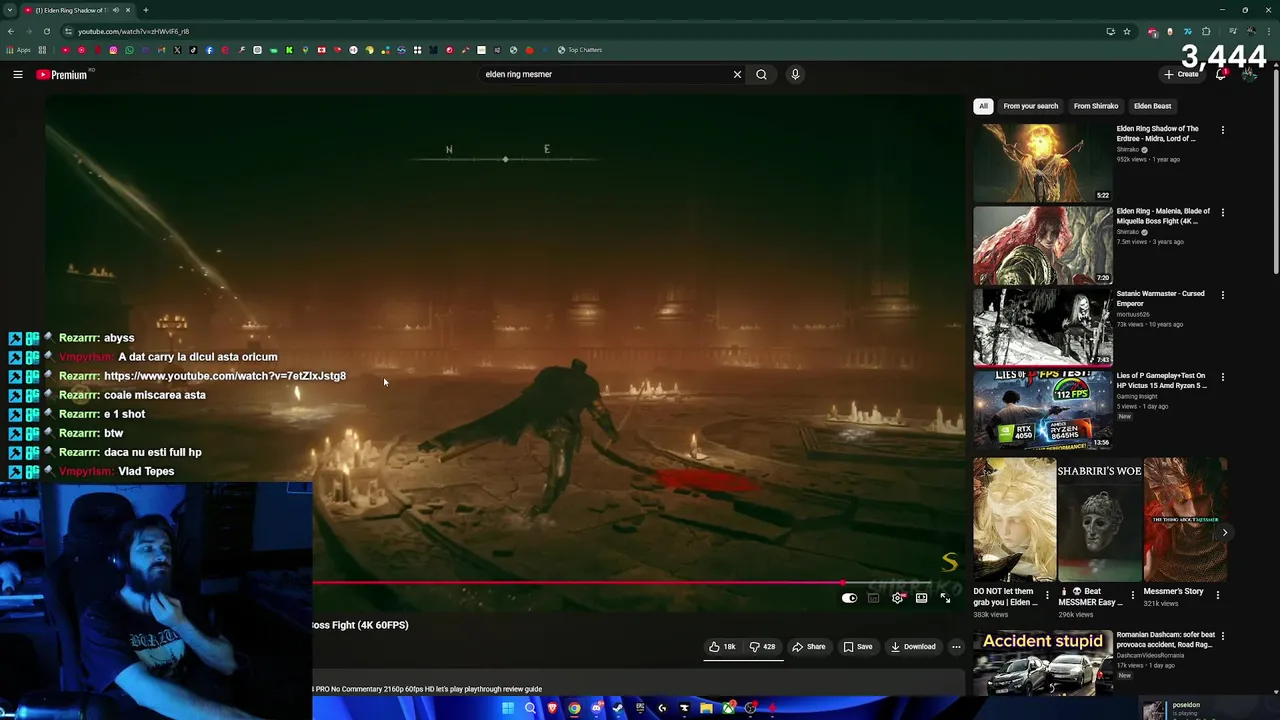Open options for Beat MESSMER Easy short
The height and width of the screenshot is (720, 1280).
click(x=1132, y=594)
